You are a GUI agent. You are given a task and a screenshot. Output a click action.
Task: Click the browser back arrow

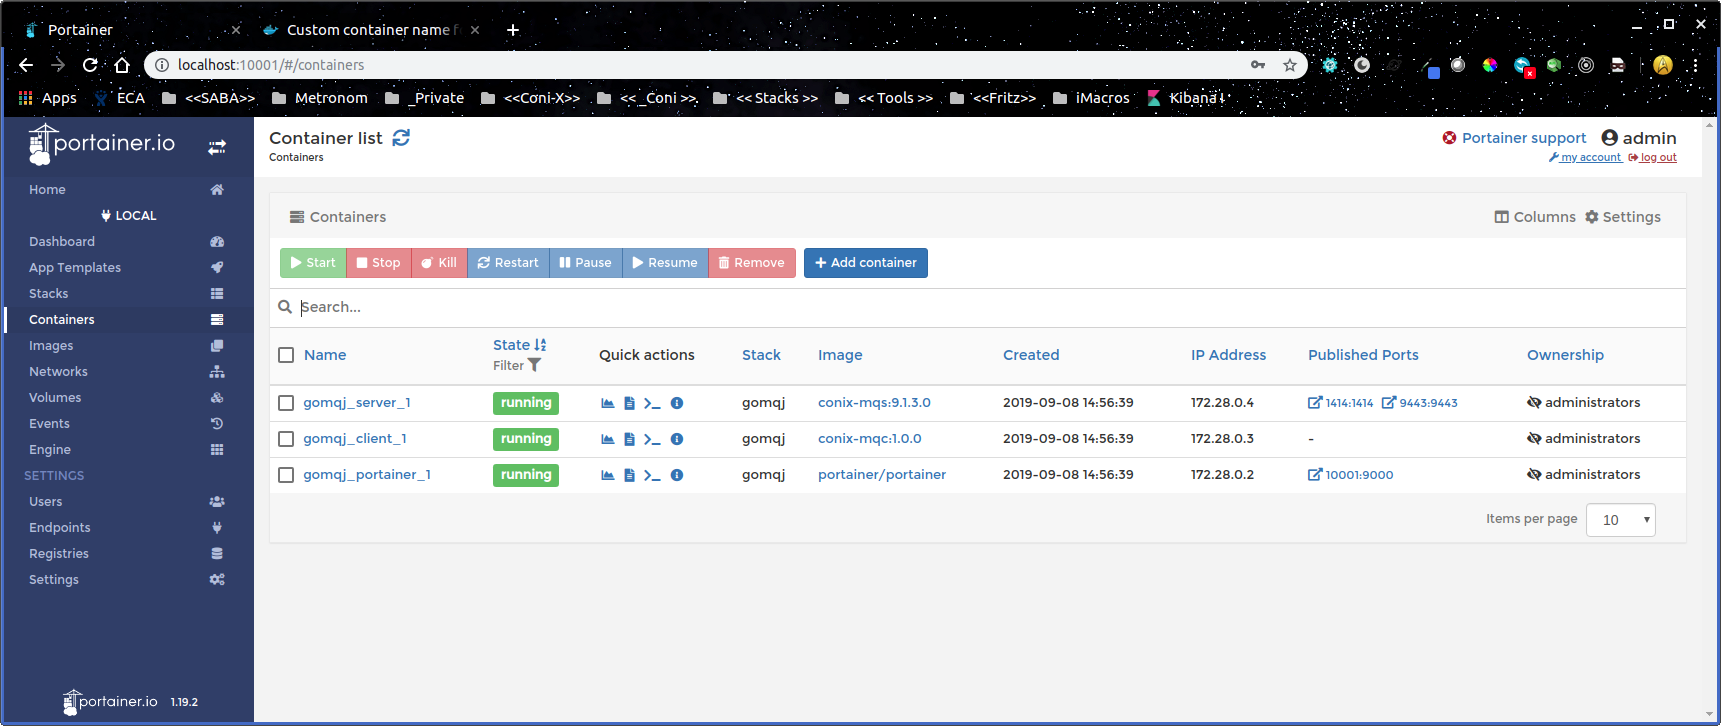[x=26, y=65]
